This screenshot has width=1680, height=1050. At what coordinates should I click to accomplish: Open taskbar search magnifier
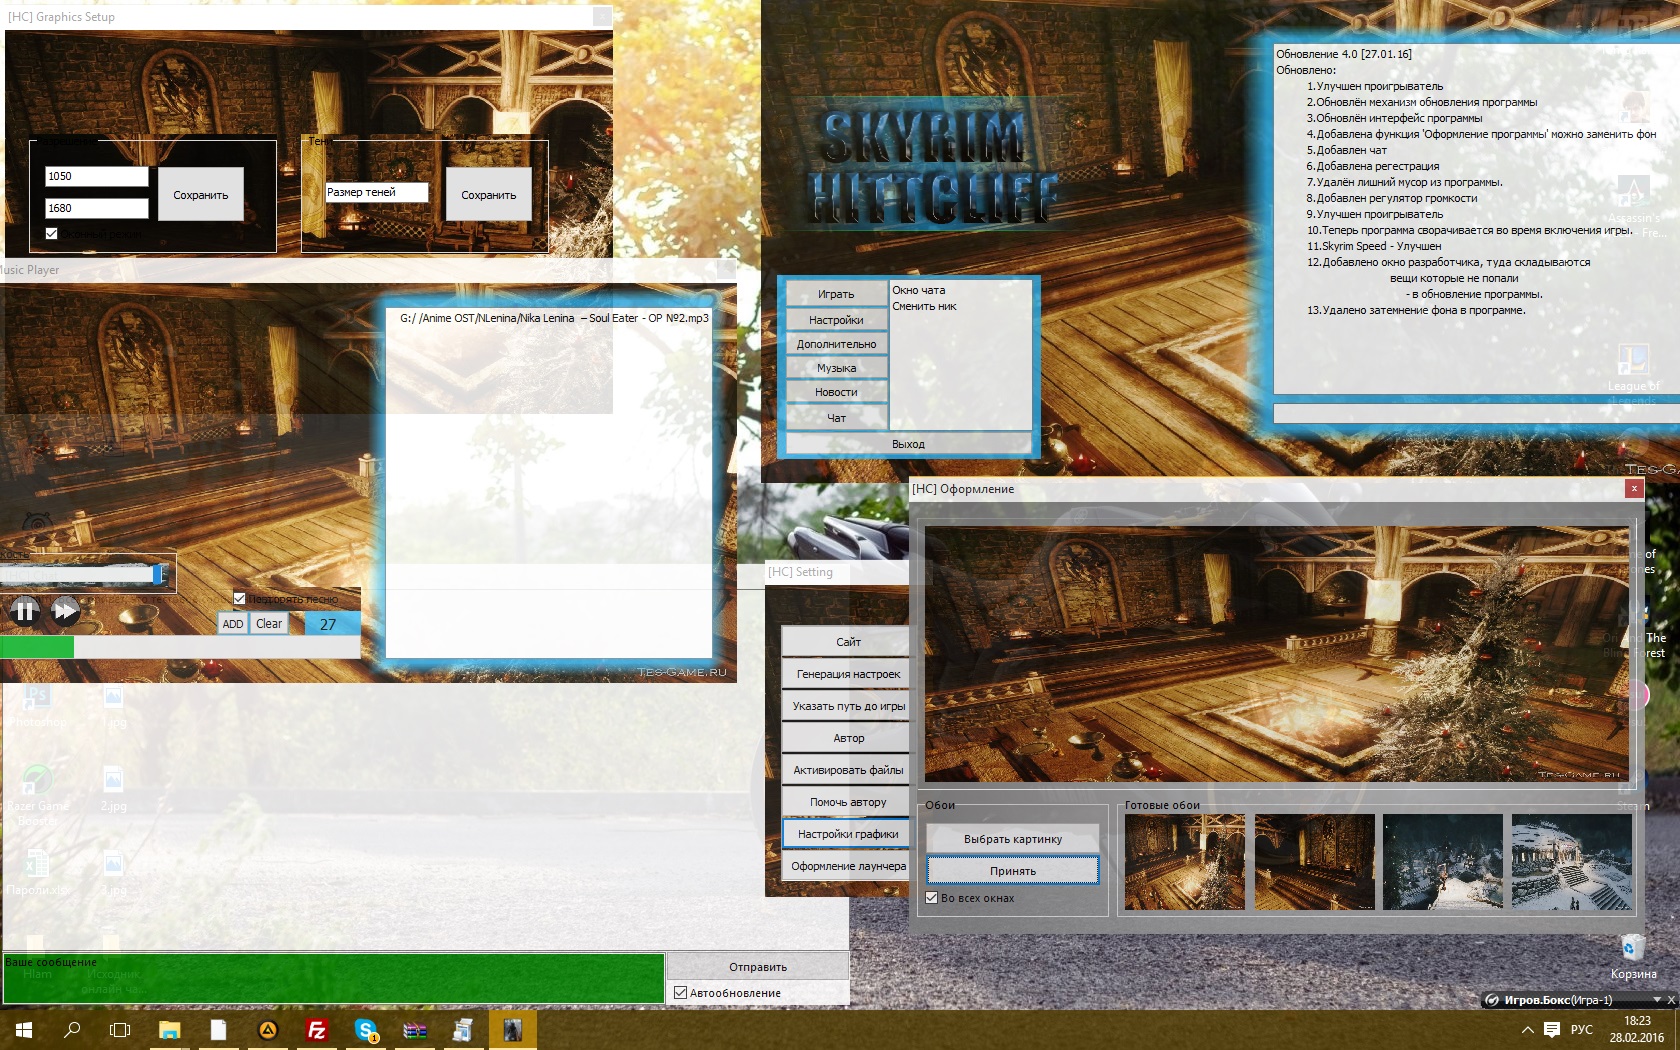point(72,1030)
